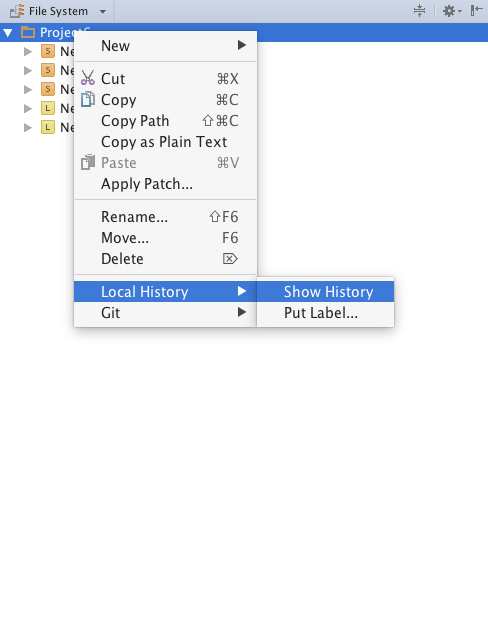The image size is (488, 618).
Task: Click Show History in submenu
Action: 326,292
